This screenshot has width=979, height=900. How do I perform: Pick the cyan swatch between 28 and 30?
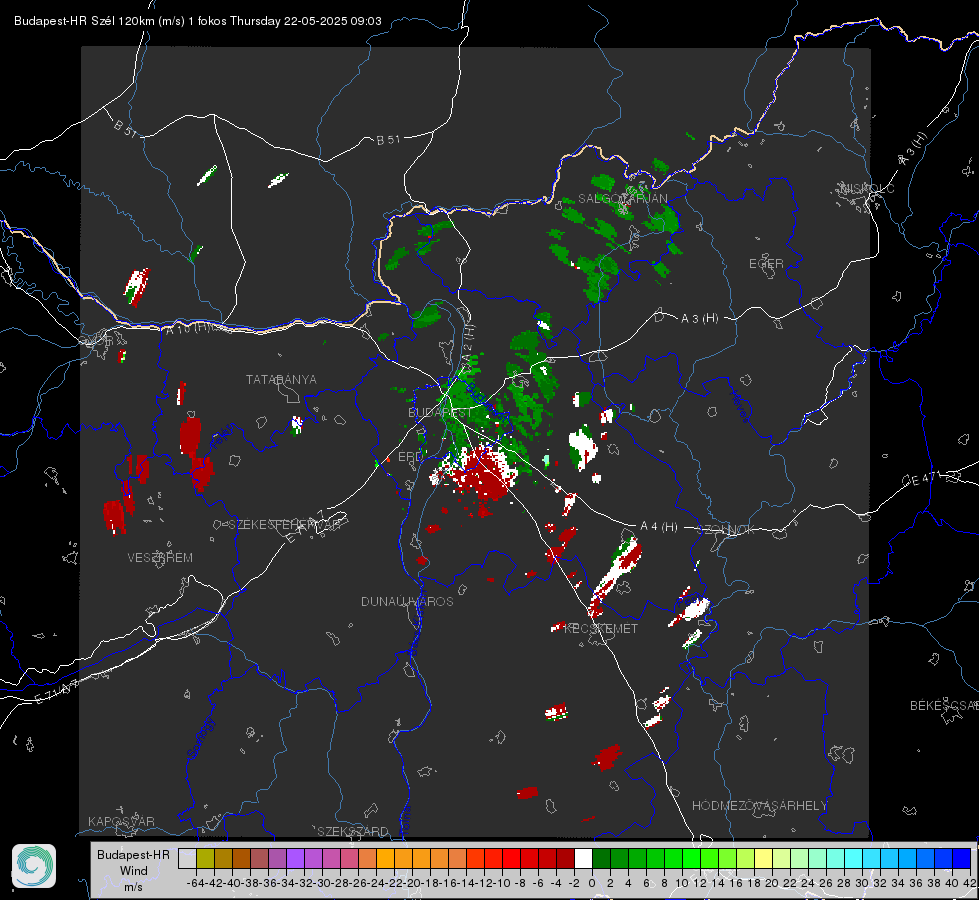(854, 858)
